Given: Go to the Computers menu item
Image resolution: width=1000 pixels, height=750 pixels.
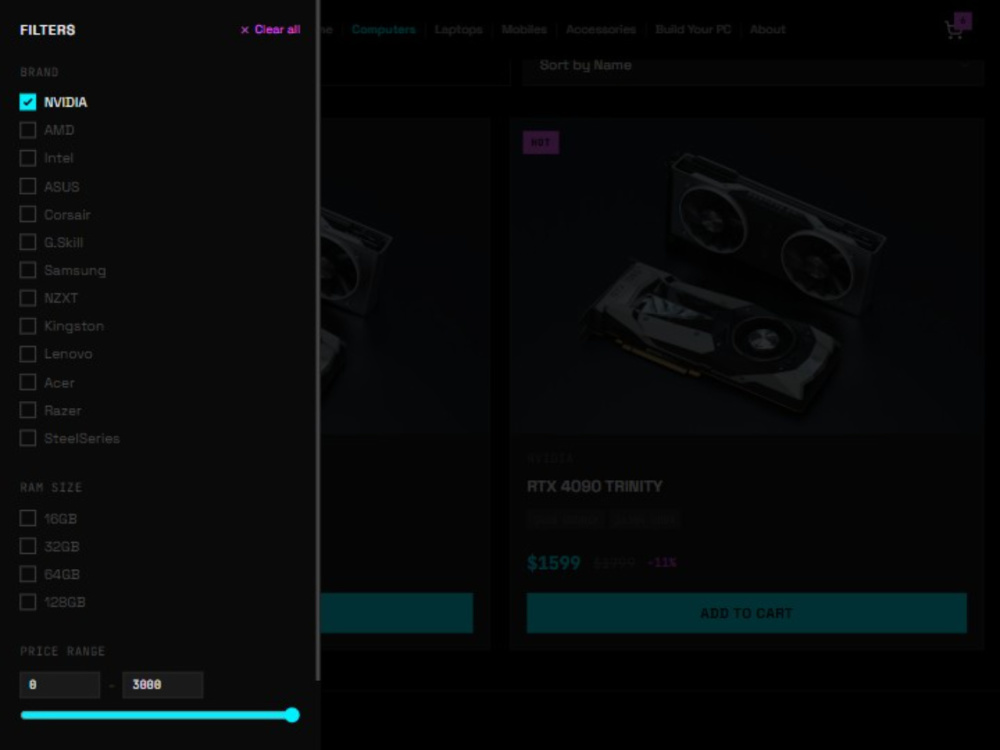Looking at the screenshot, I should point(383,29).
